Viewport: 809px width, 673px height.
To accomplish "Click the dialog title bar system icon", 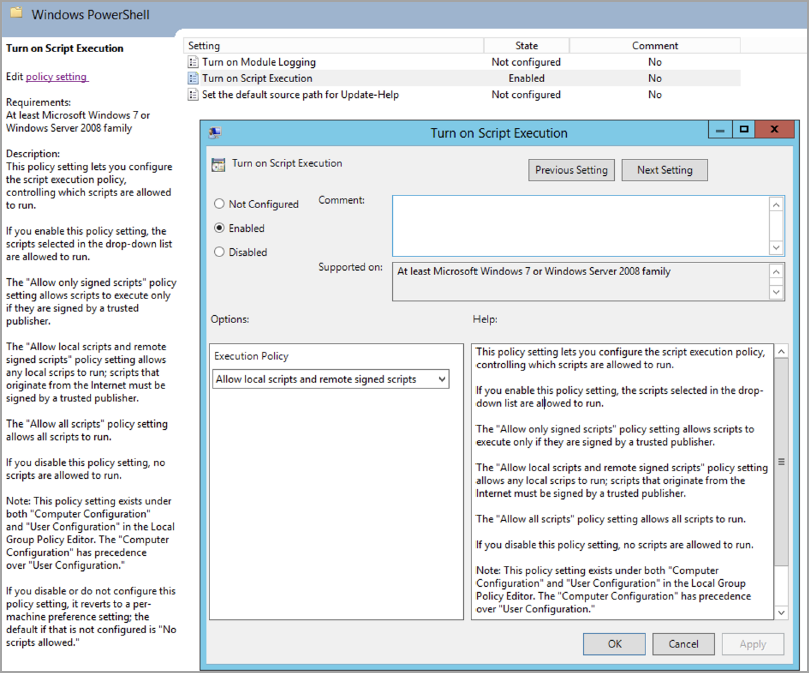I will coord(215,133).
